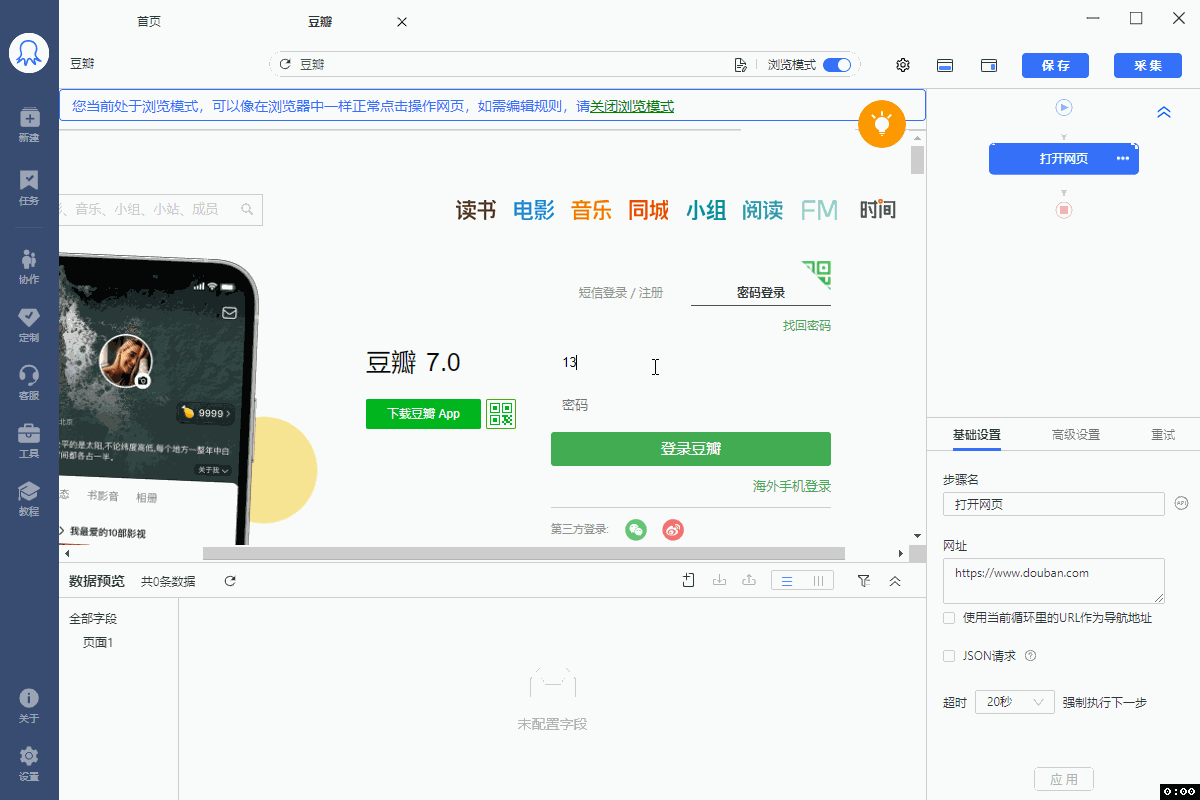Viewport: 1200px width, 800px height.
Task: Switch data preview to horizontal row layout
Action: click(x=787, y=581)
